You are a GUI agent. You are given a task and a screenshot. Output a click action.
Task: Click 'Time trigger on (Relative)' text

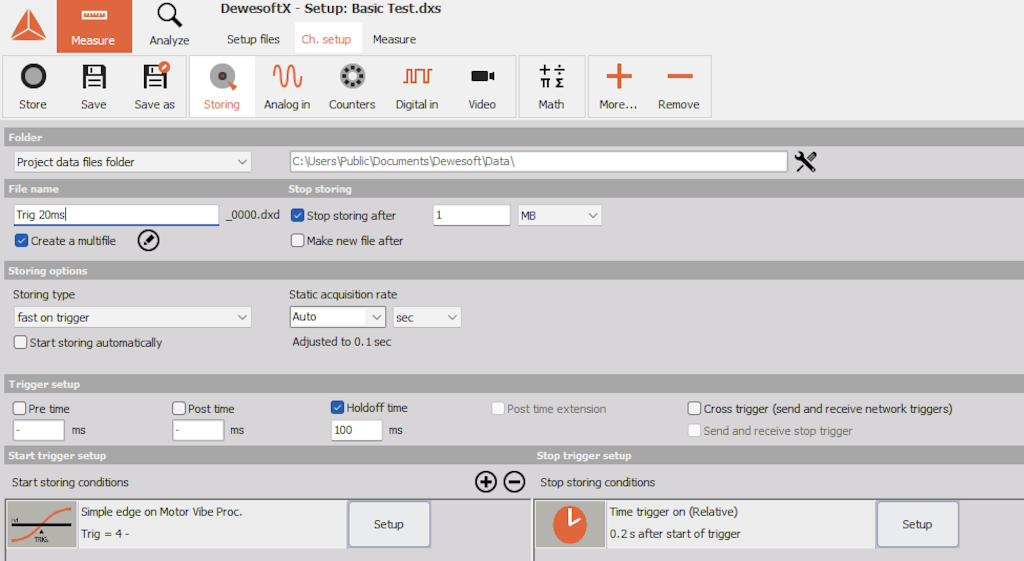[x=673, y=512]
